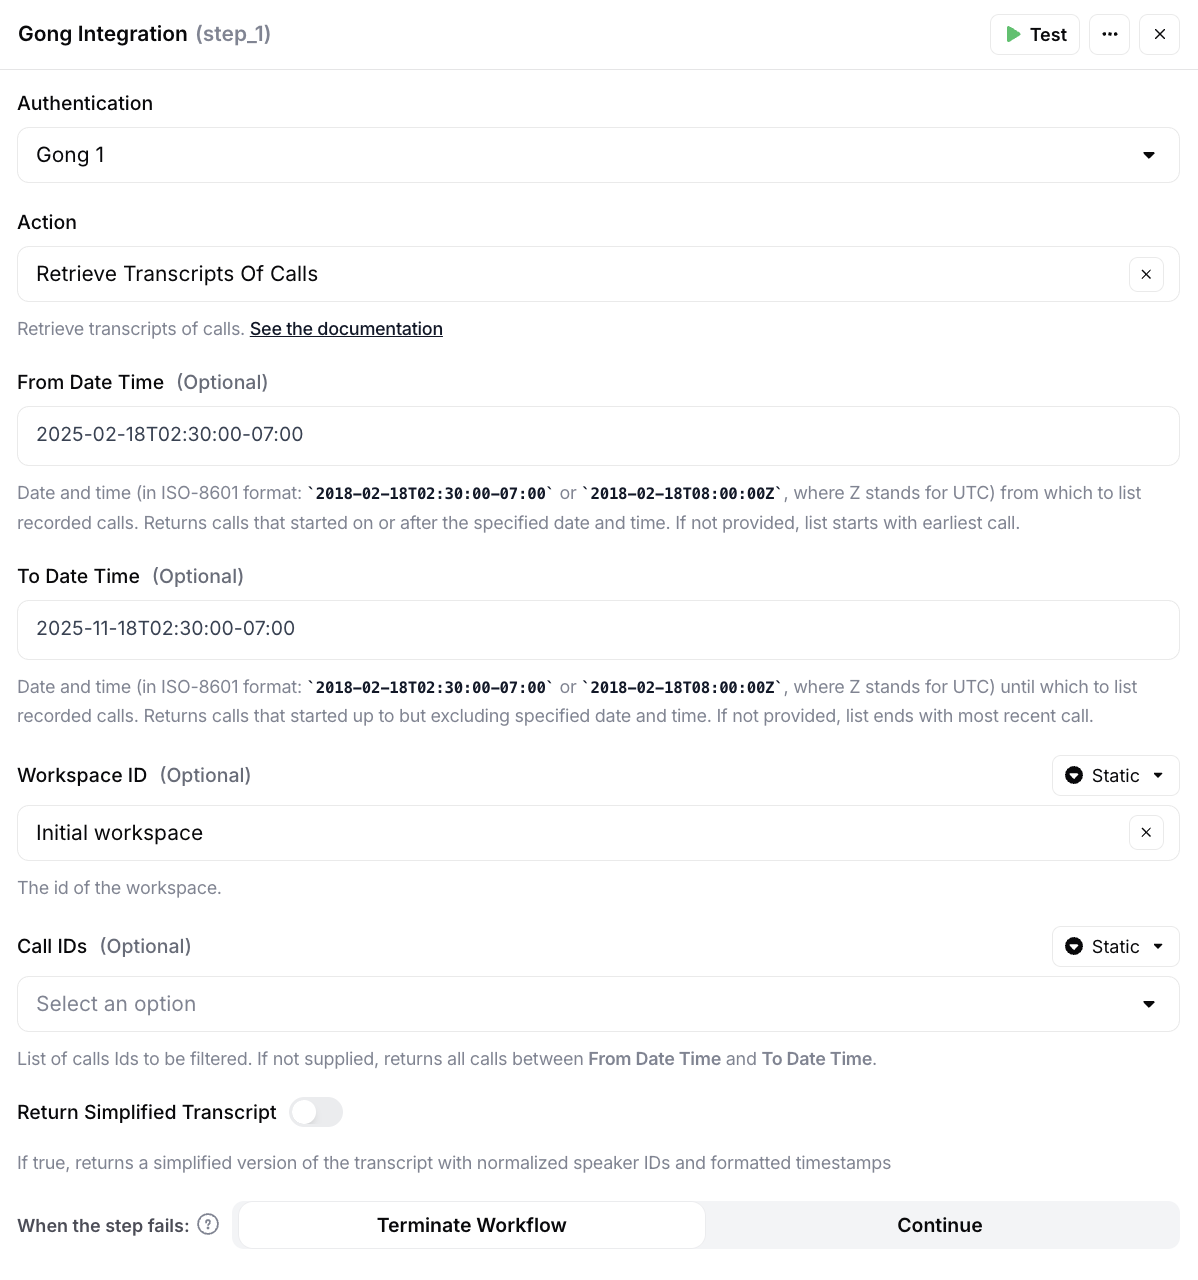Clear the Retrieve Transcripts Of Calls action

click(x=1146, y=274)
